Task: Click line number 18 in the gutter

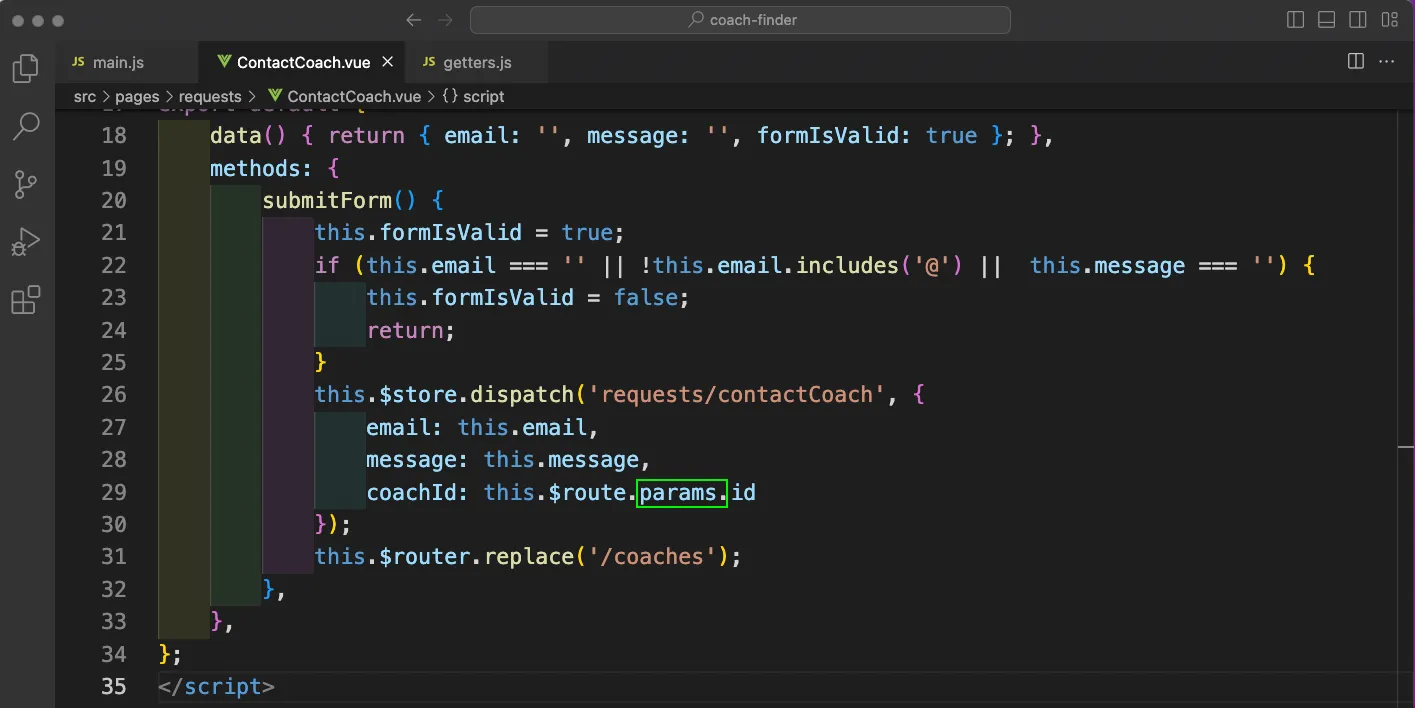Action: (x=114, y=136)
